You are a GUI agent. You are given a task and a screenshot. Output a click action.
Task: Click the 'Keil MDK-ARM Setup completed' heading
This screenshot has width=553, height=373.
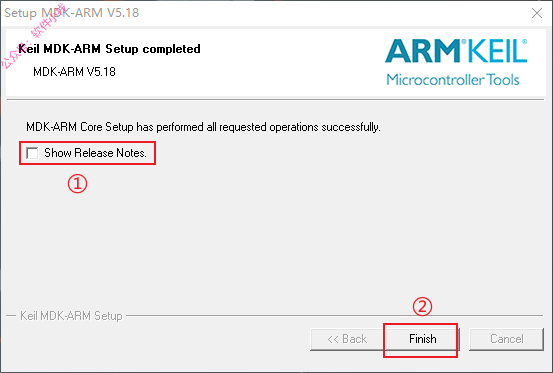(x=109, y=49)
